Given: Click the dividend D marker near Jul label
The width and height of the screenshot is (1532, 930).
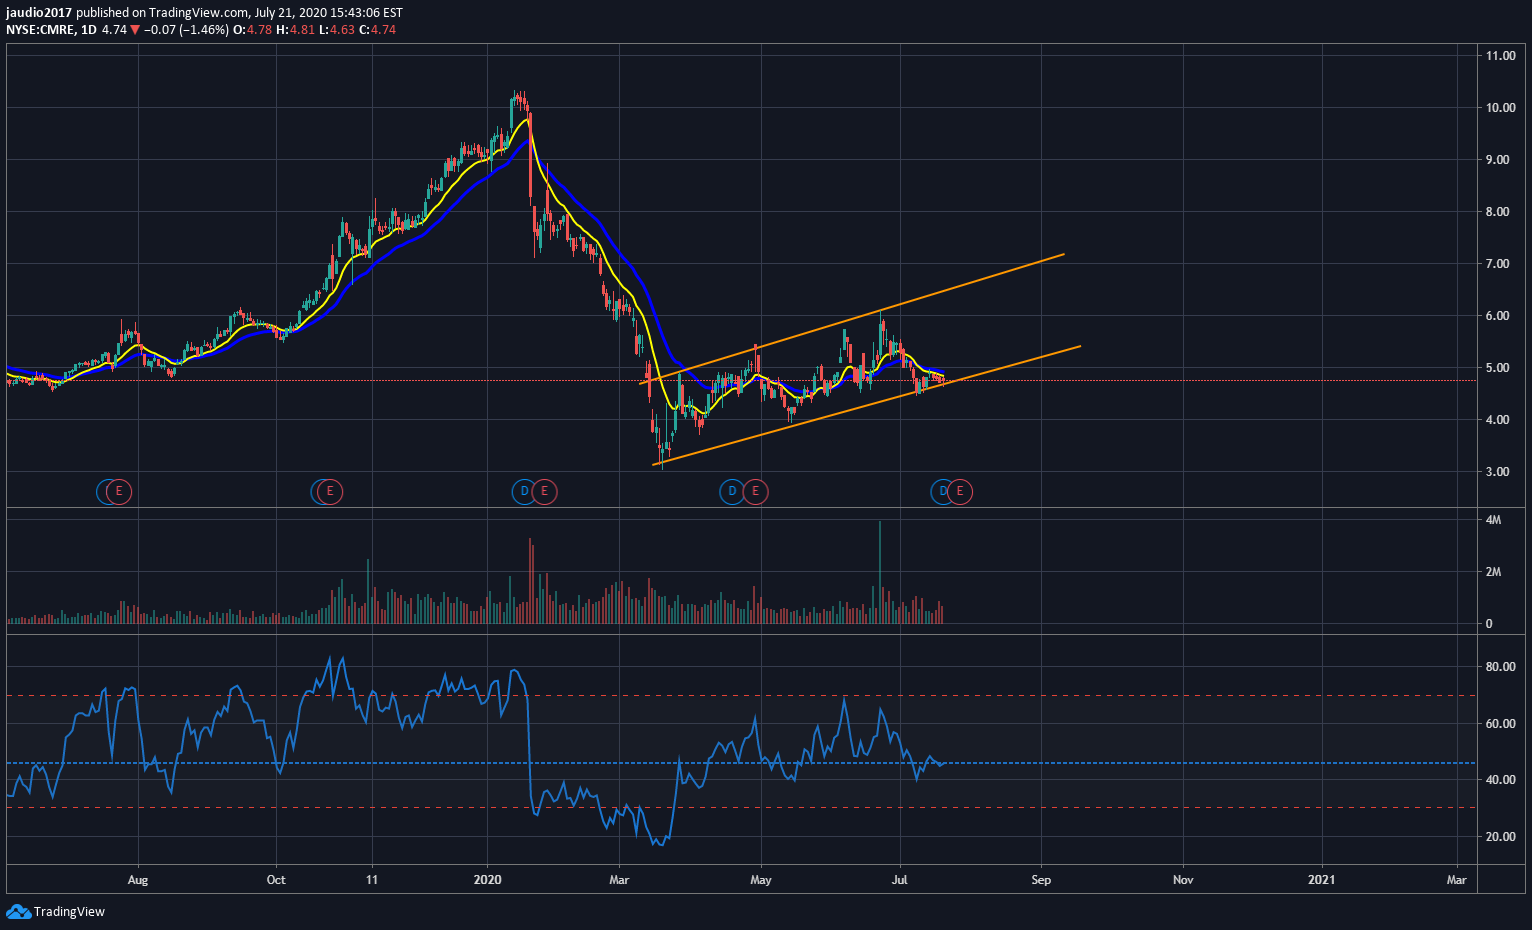Looking at the screenshot, I should [942, 491].
